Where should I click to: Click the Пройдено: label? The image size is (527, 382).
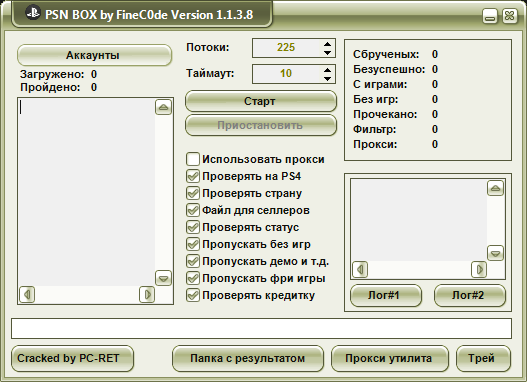click(x=50, y=87)
